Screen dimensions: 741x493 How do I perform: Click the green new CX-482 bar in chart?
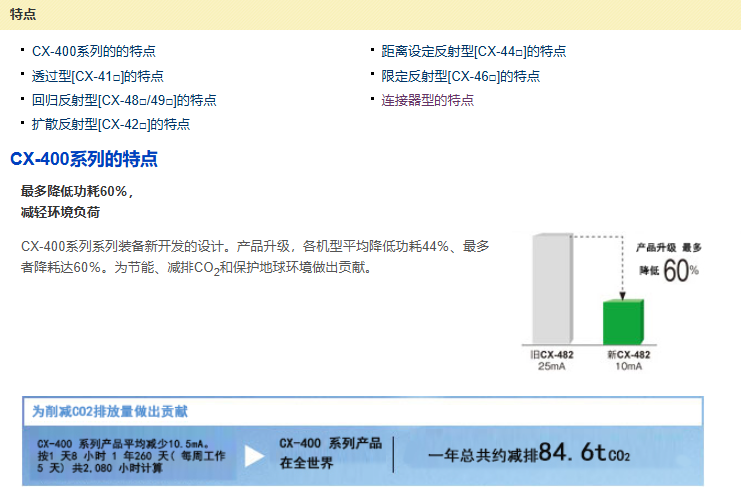(x=623, y=321)
